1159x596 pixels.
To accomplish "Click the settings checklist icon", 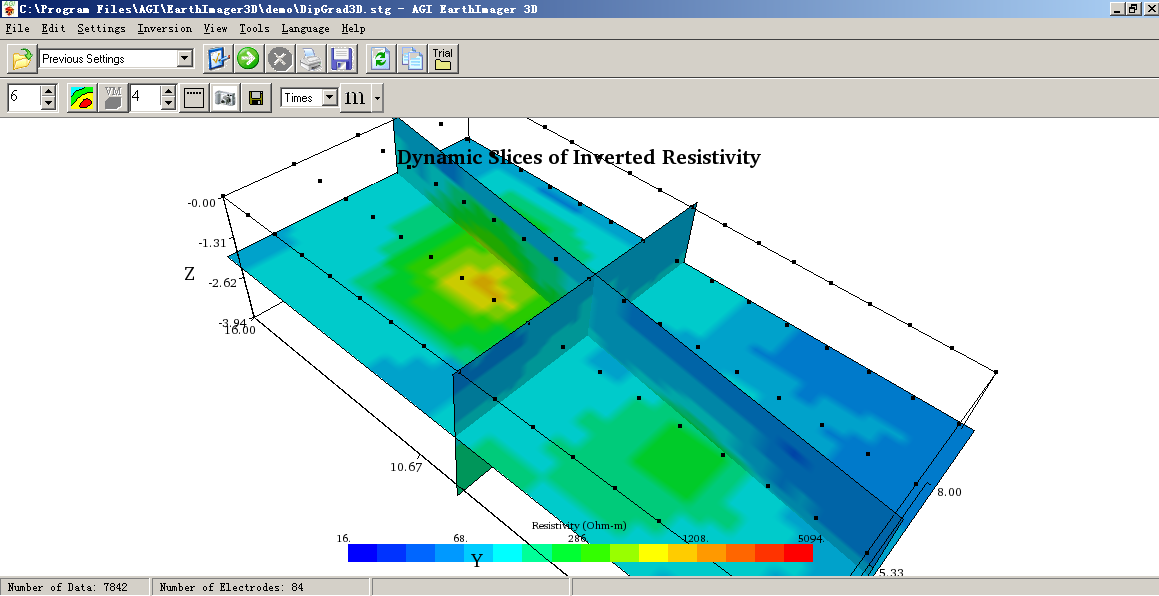I will tap(218, 58).
